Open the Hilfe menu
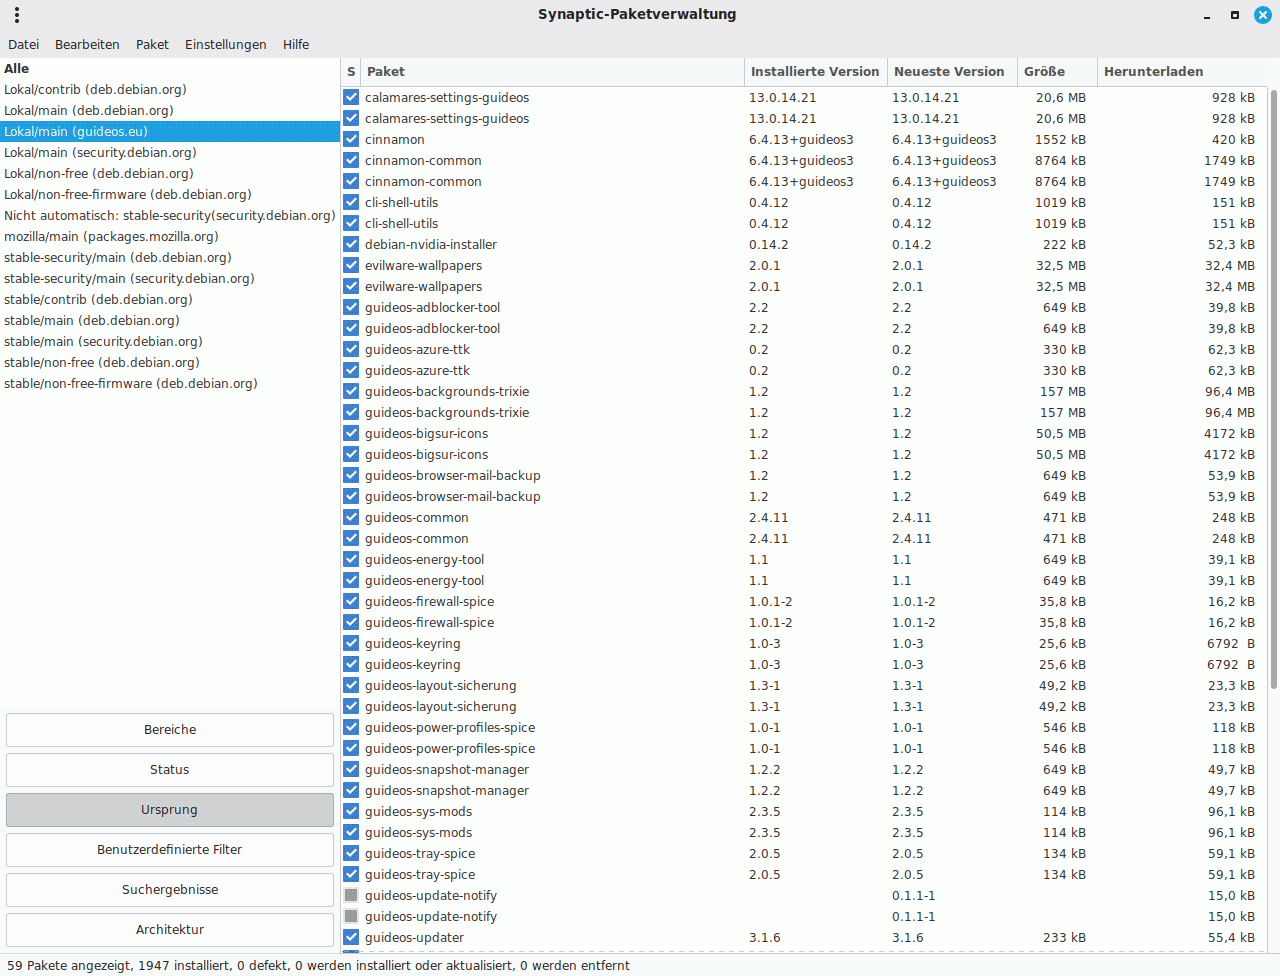 point(296,44)
